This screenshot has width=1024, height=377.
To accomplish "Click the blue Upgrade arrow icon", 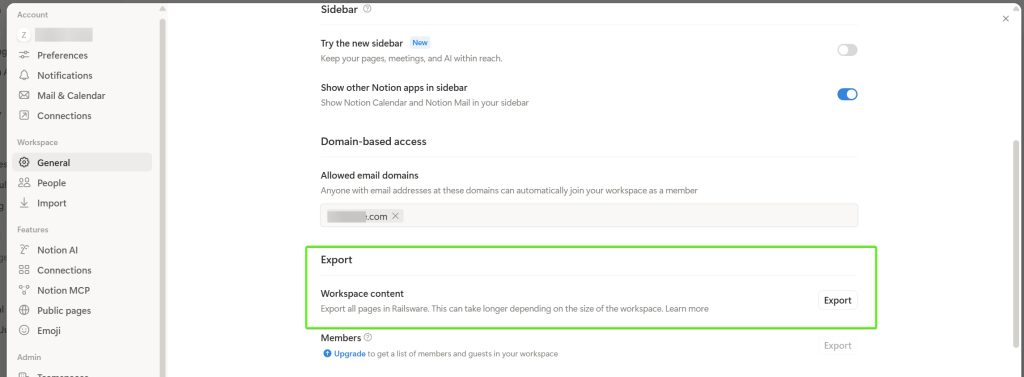I will [327, 353].
